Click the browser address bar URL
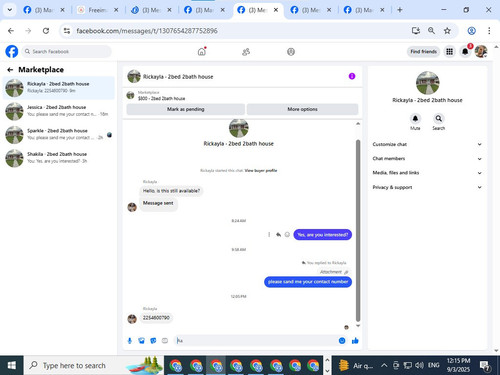500x375 pixels. 147,31
